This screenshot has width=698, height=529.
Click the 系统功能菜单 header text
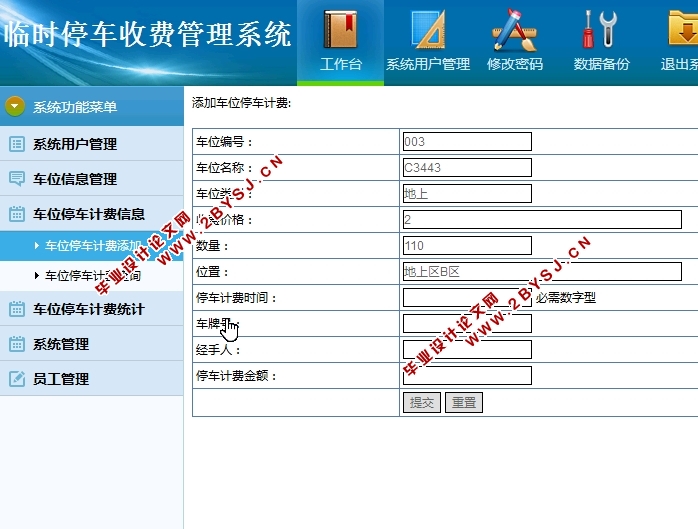(x=75, y=107)
